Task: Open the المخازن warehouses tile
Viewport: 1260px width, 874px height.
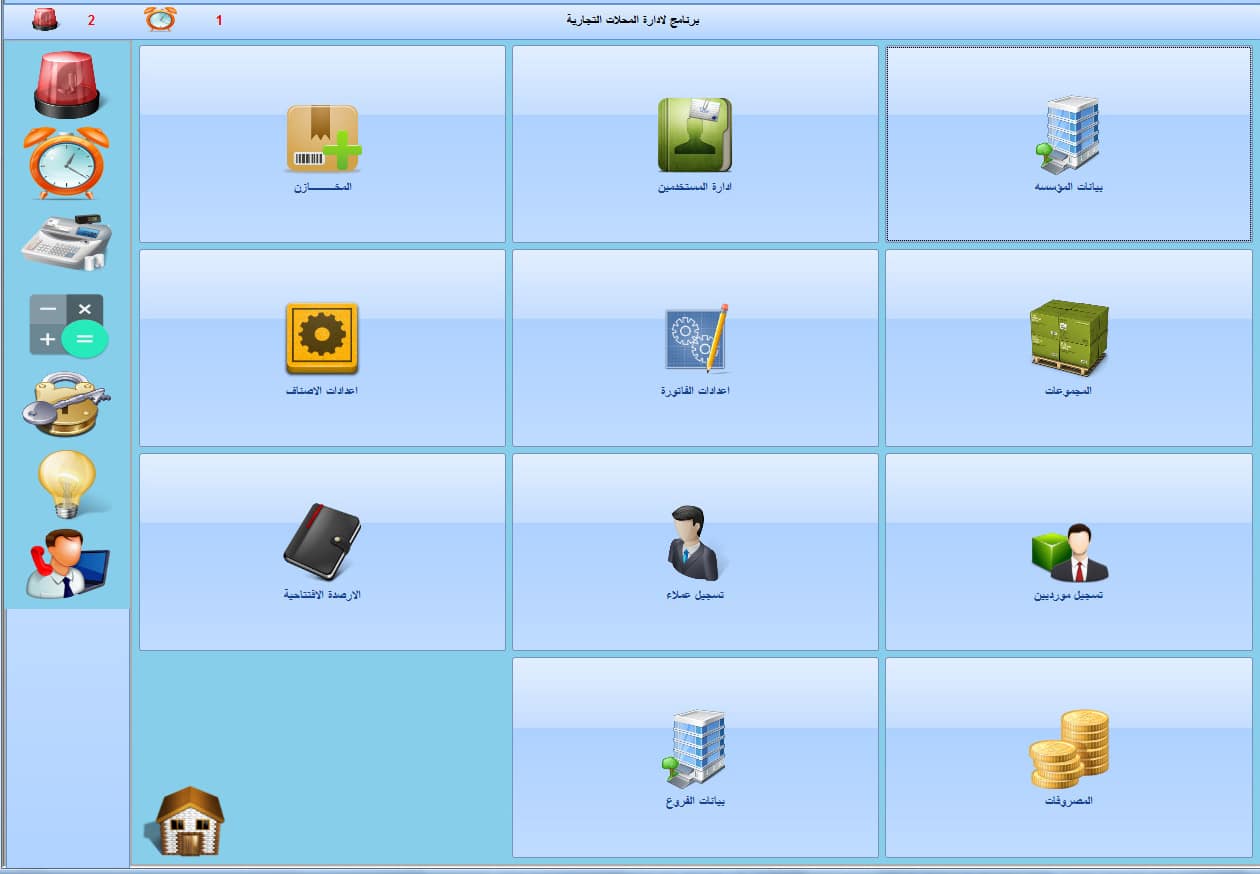Action: [322, 144]
